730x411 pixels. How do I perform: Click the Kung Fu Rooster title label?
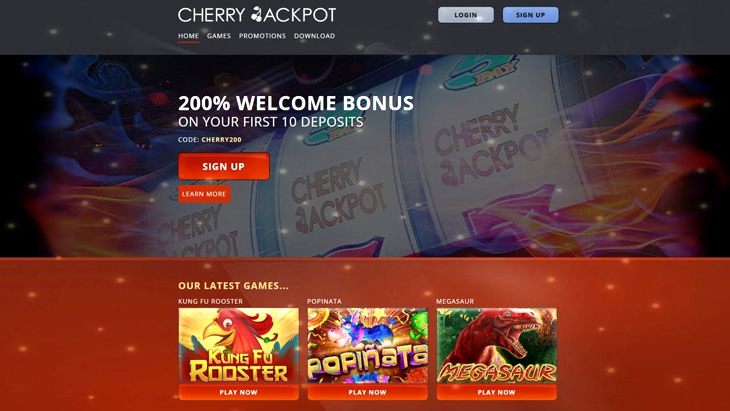pyautogui.click(x=210, y=301)
